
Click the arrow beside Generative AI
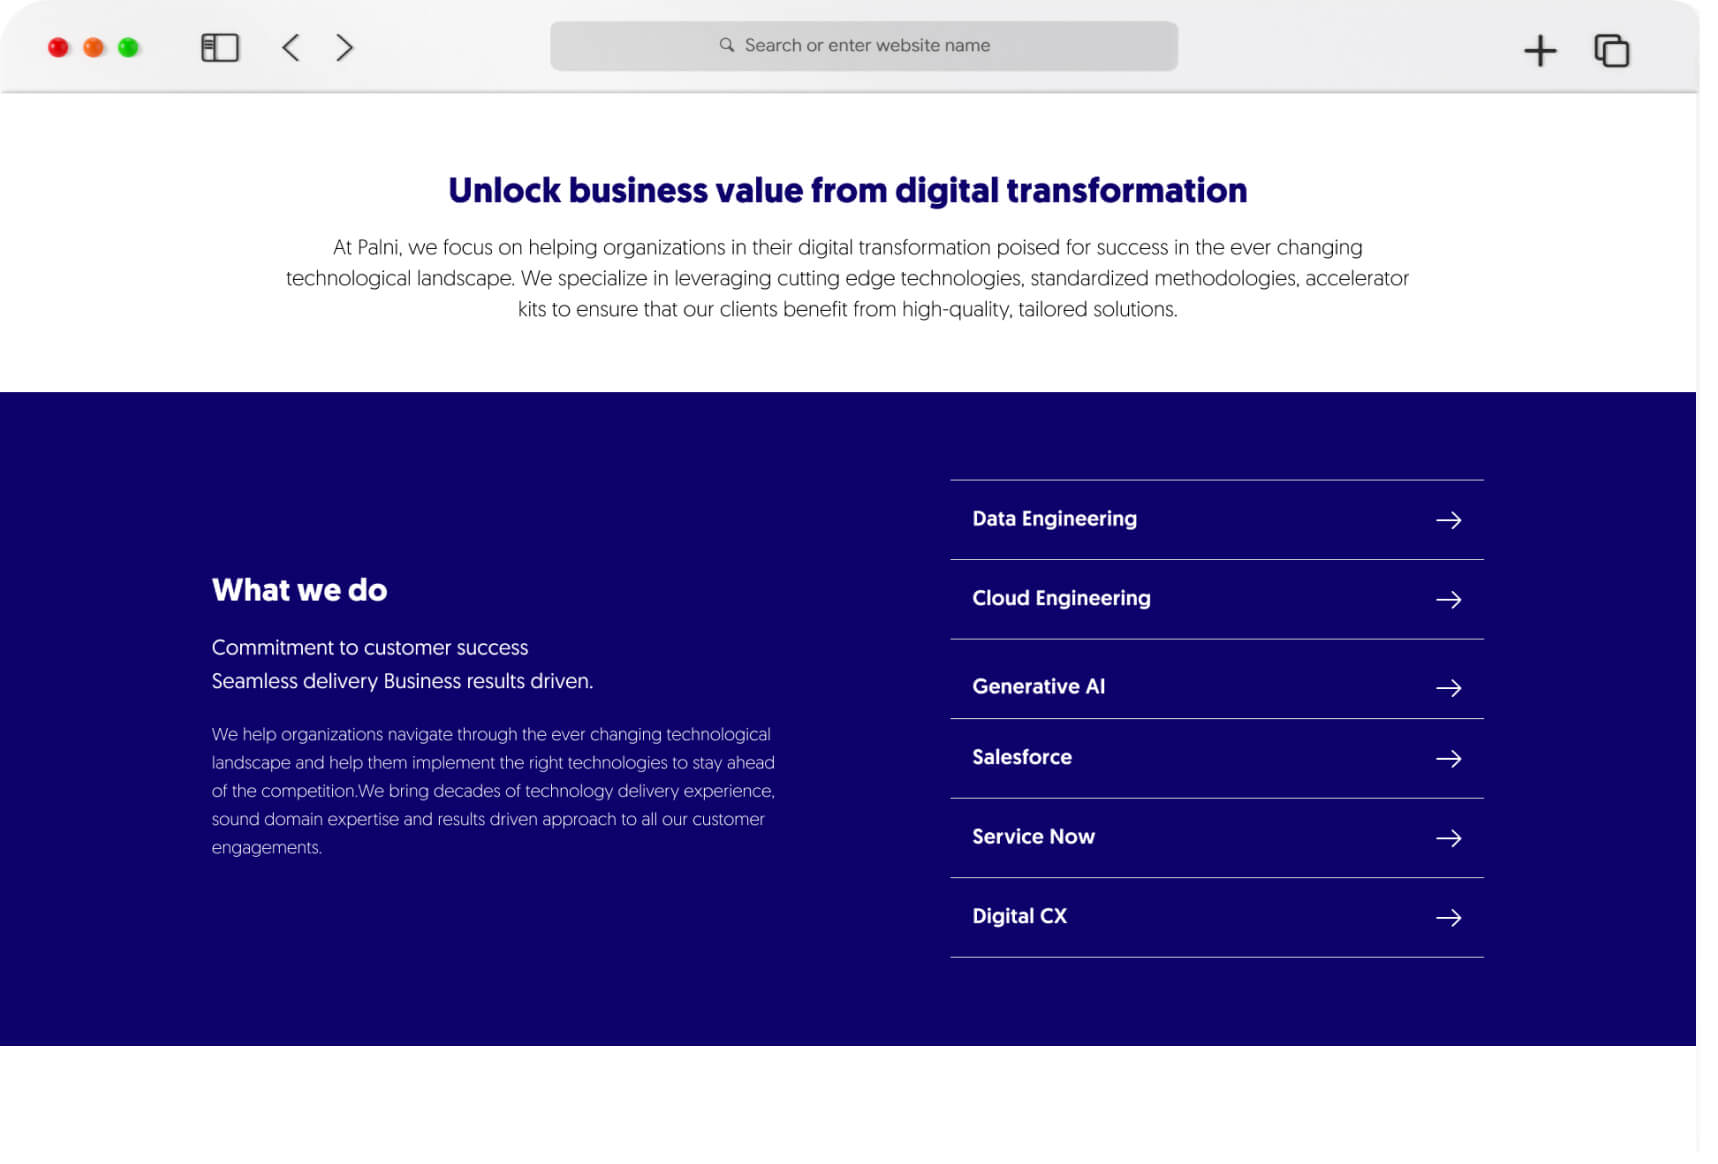coord(1448,688)
